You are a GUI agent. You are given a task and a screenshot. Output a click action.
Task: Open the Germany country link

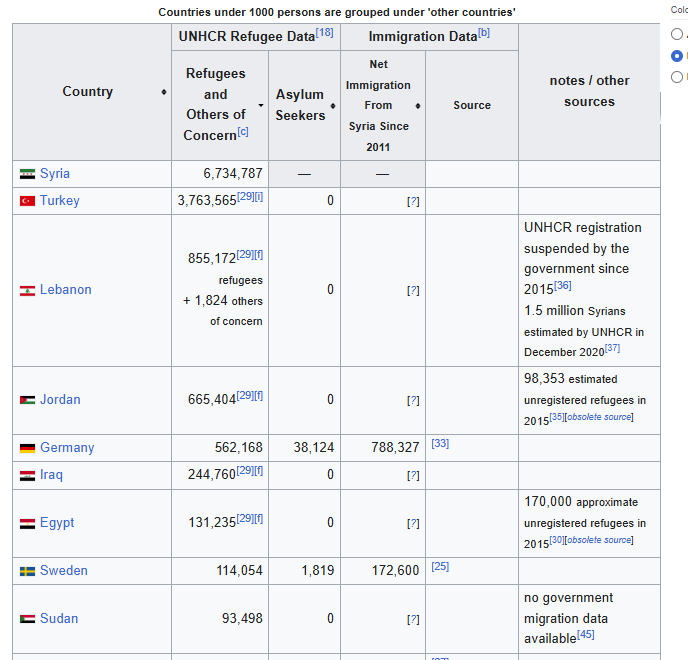tap(67, 448)
